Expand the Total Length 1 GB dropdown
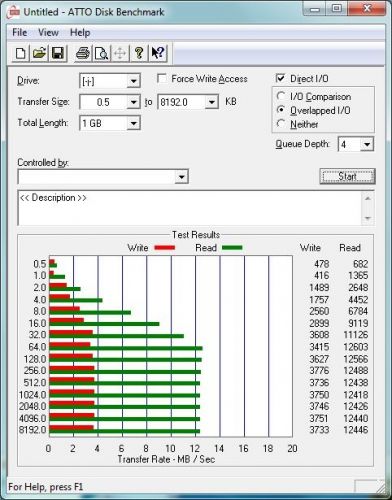 tap(133, 123)
